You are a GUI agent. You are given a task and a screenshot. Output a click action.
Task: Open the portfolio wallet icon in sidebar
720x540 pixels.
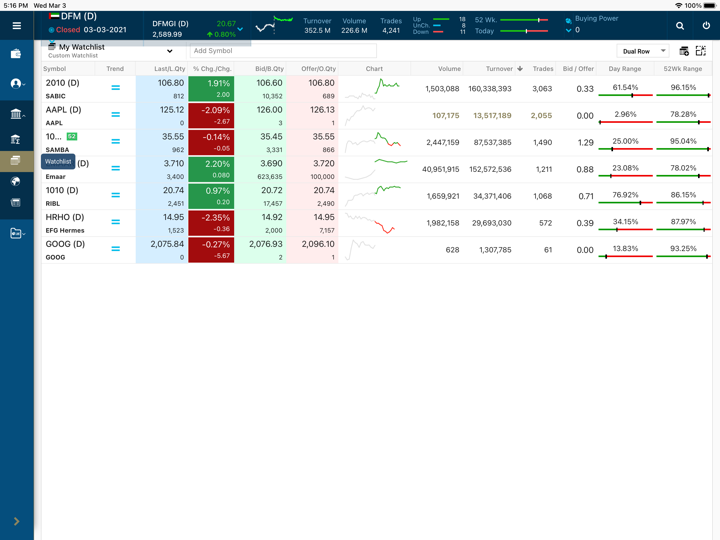click(x=16, y=54)
